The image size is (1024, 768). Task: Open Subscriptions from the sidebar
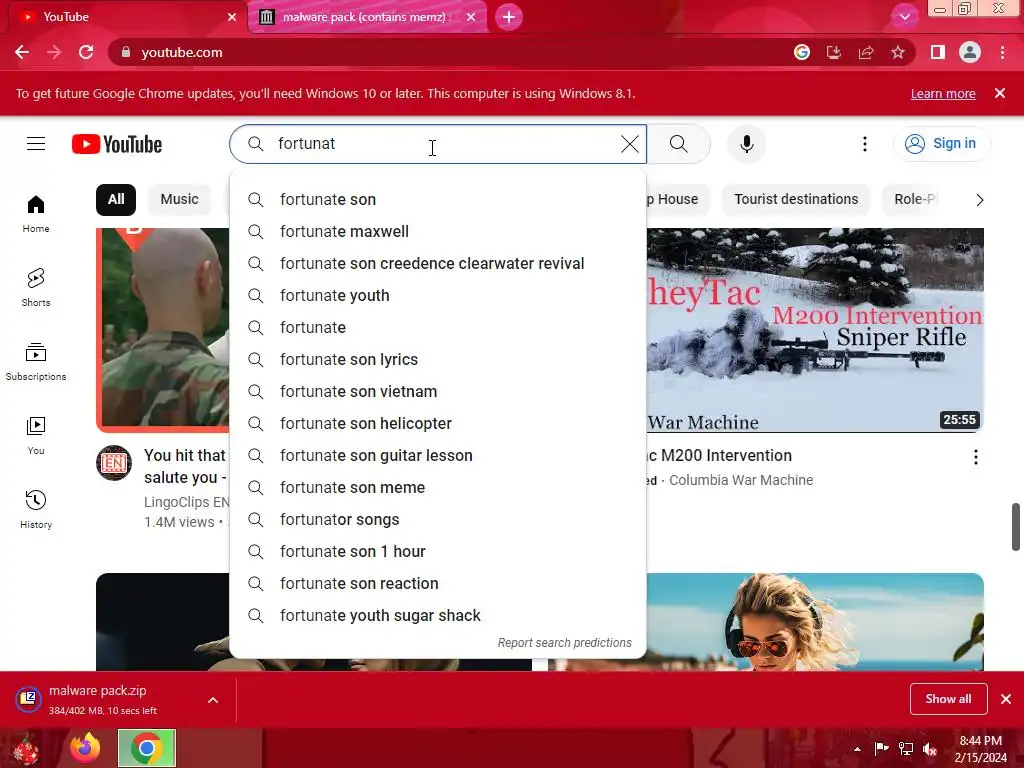(36, 362)
